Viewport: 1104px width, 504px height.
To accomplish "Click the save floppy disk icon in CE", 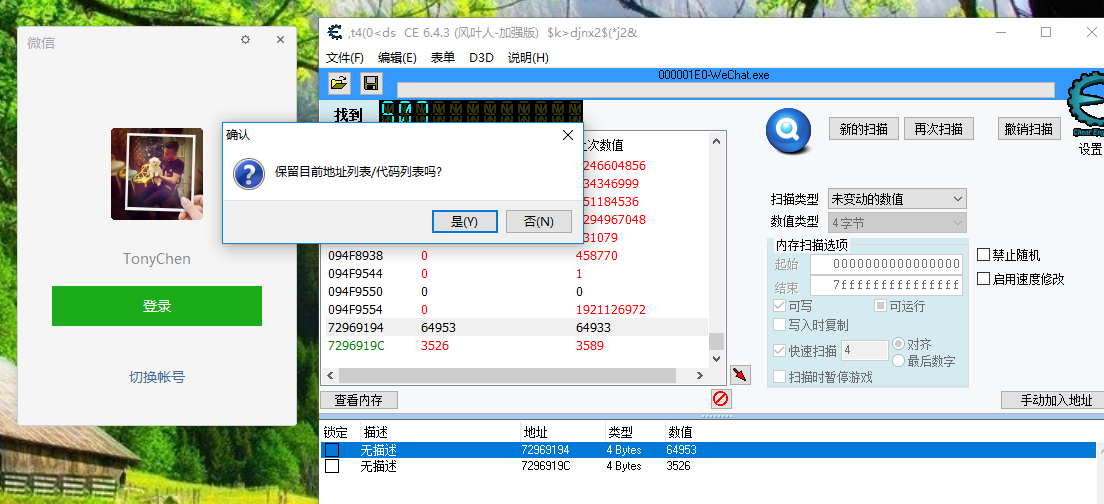I will pyautogui.click(x=371, y=84).
